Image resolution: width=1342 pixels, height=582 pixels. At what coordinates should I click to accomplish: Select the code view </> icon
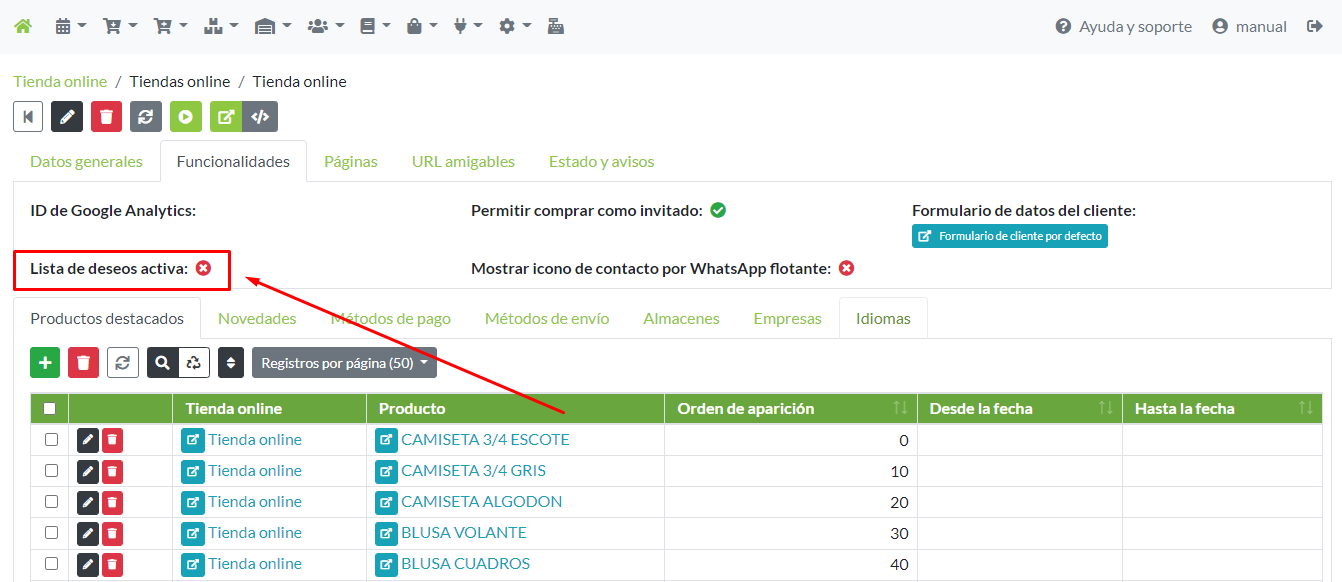pyautogui.click(x=260, y=116)
